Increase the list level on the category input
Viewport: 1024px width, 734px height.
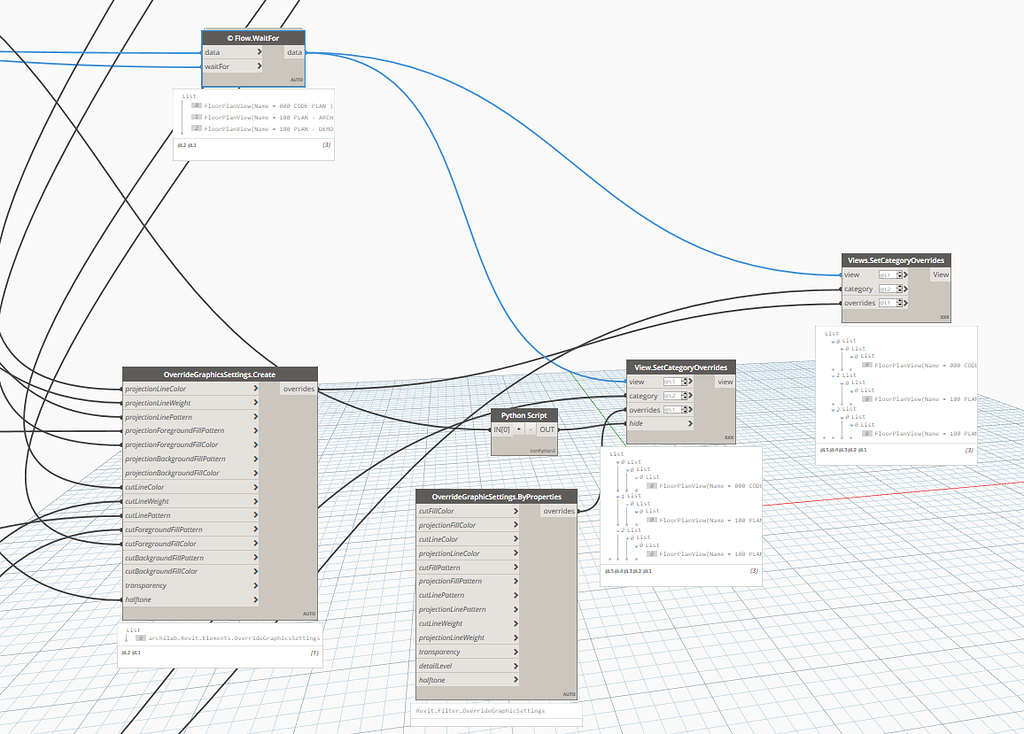(x=900, y=286)
